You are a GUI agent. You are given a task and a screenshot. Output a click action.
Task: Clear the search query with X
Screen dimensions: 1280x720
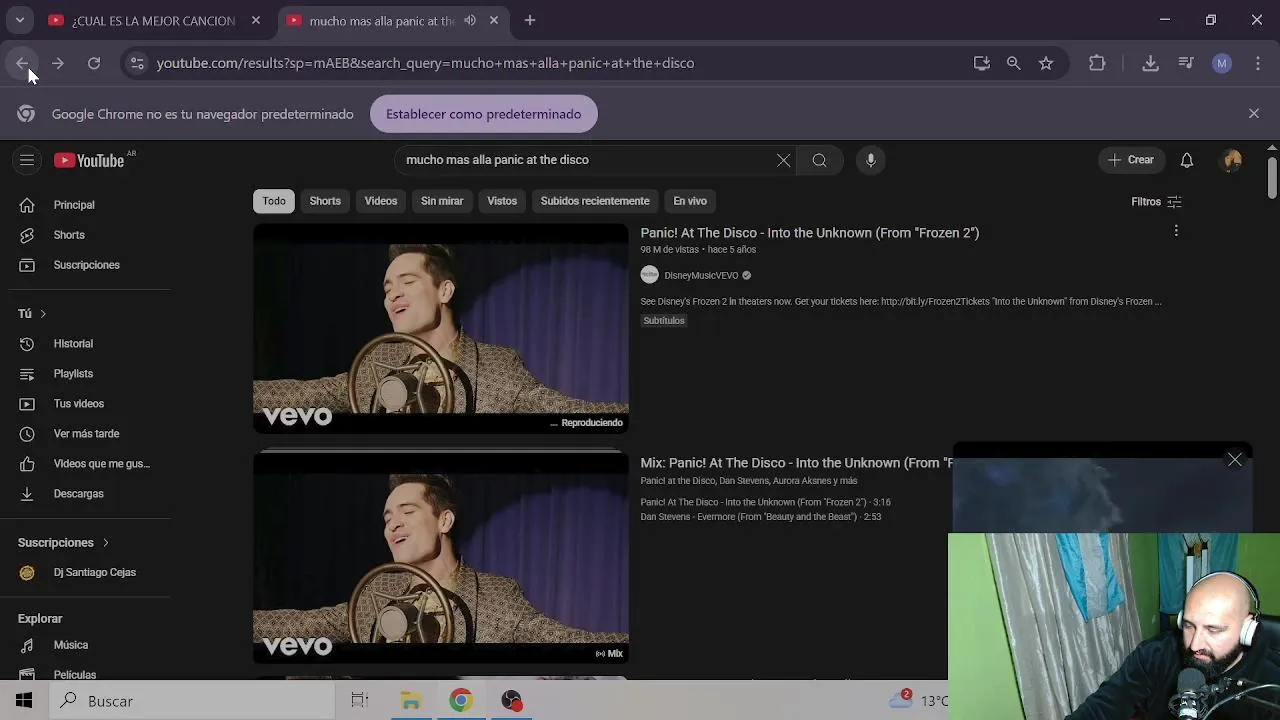(x=783, y=160)
